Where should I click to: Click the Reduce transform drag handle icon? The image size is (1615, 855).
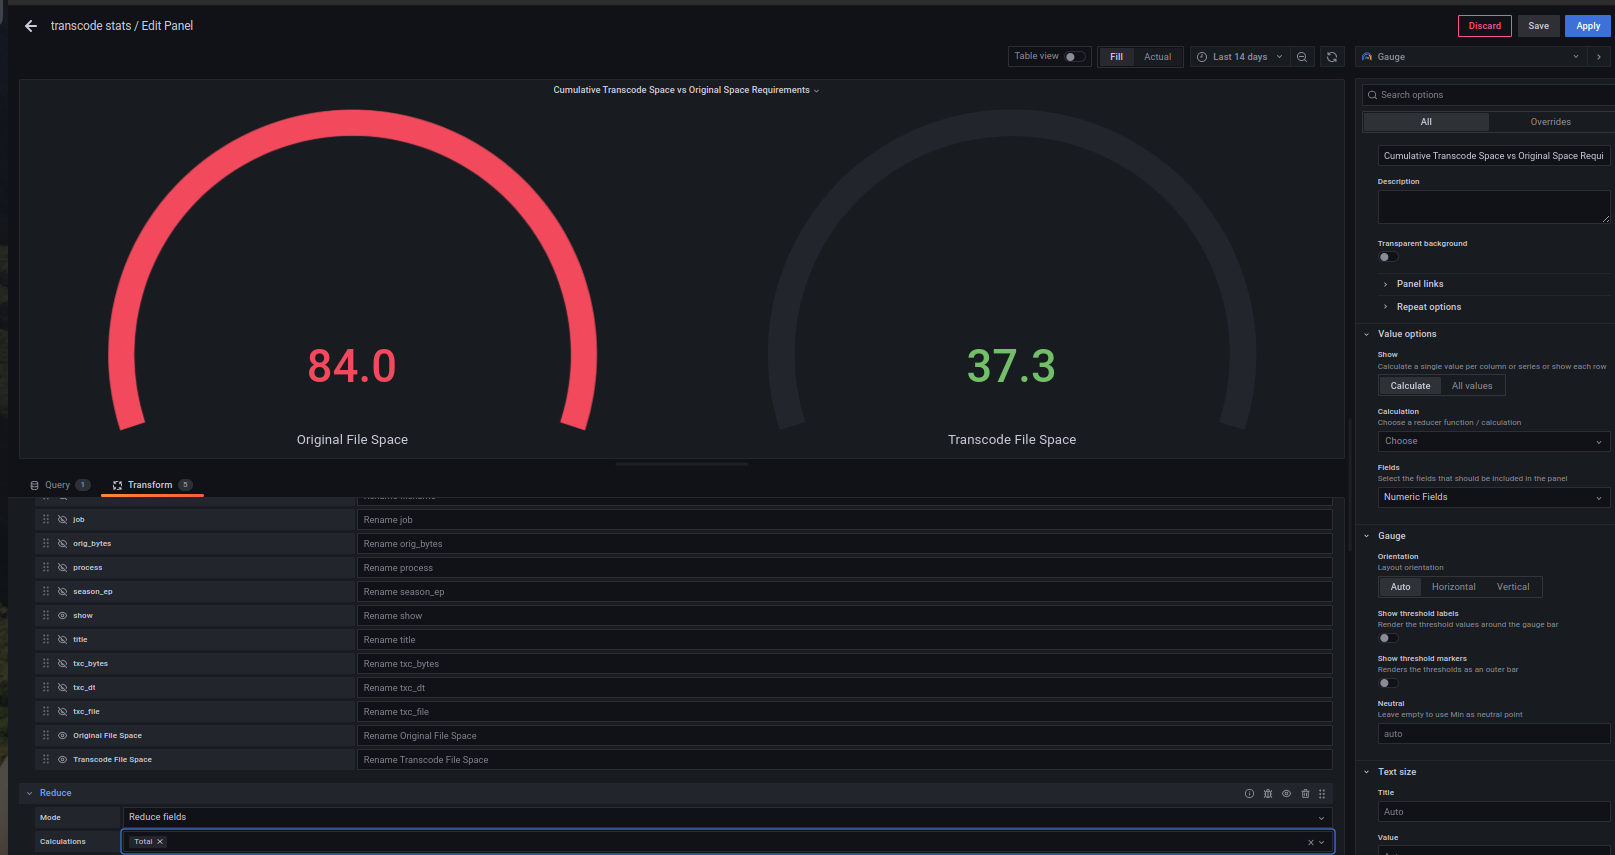(x=1322, y=794)
